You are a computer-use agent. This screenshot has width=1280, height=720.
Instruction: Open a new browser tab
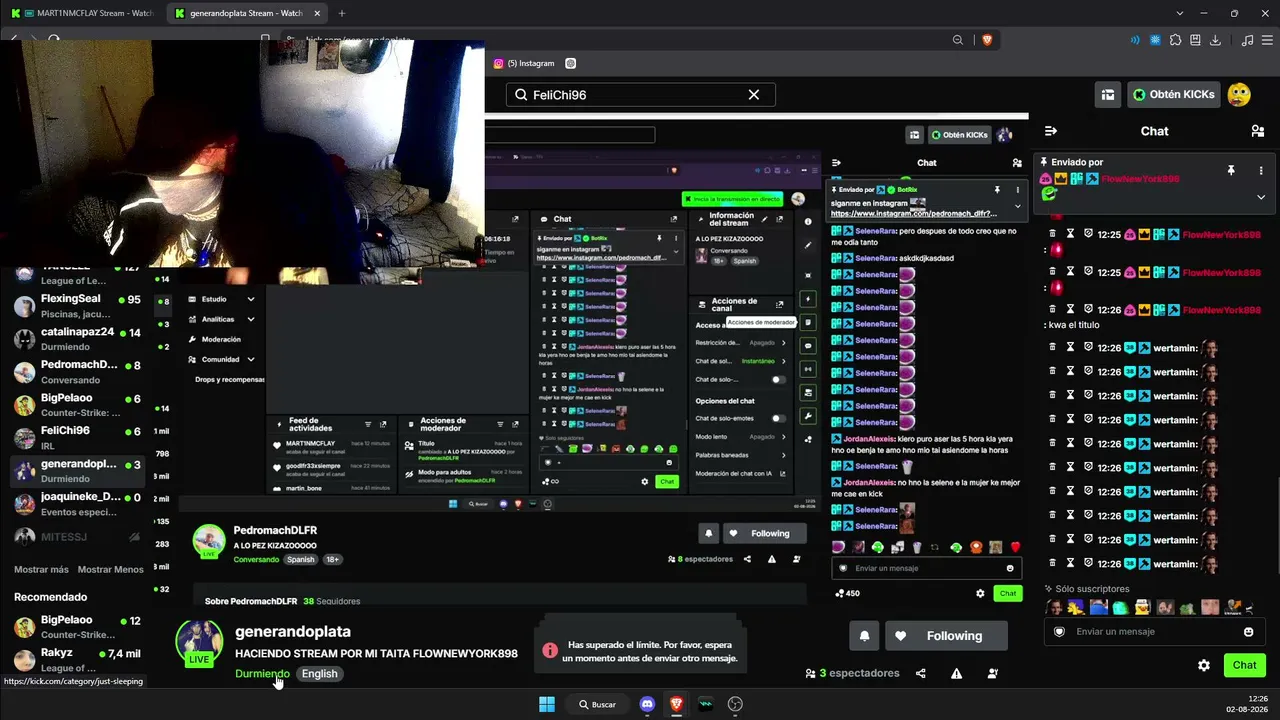pos(342,13)
